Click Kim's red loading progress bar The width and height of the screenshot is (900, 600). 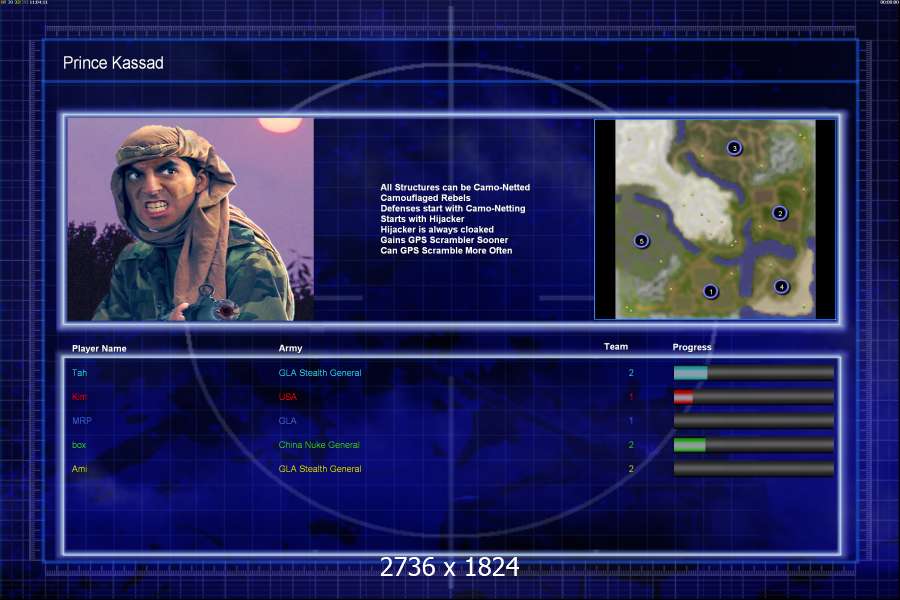754,397
